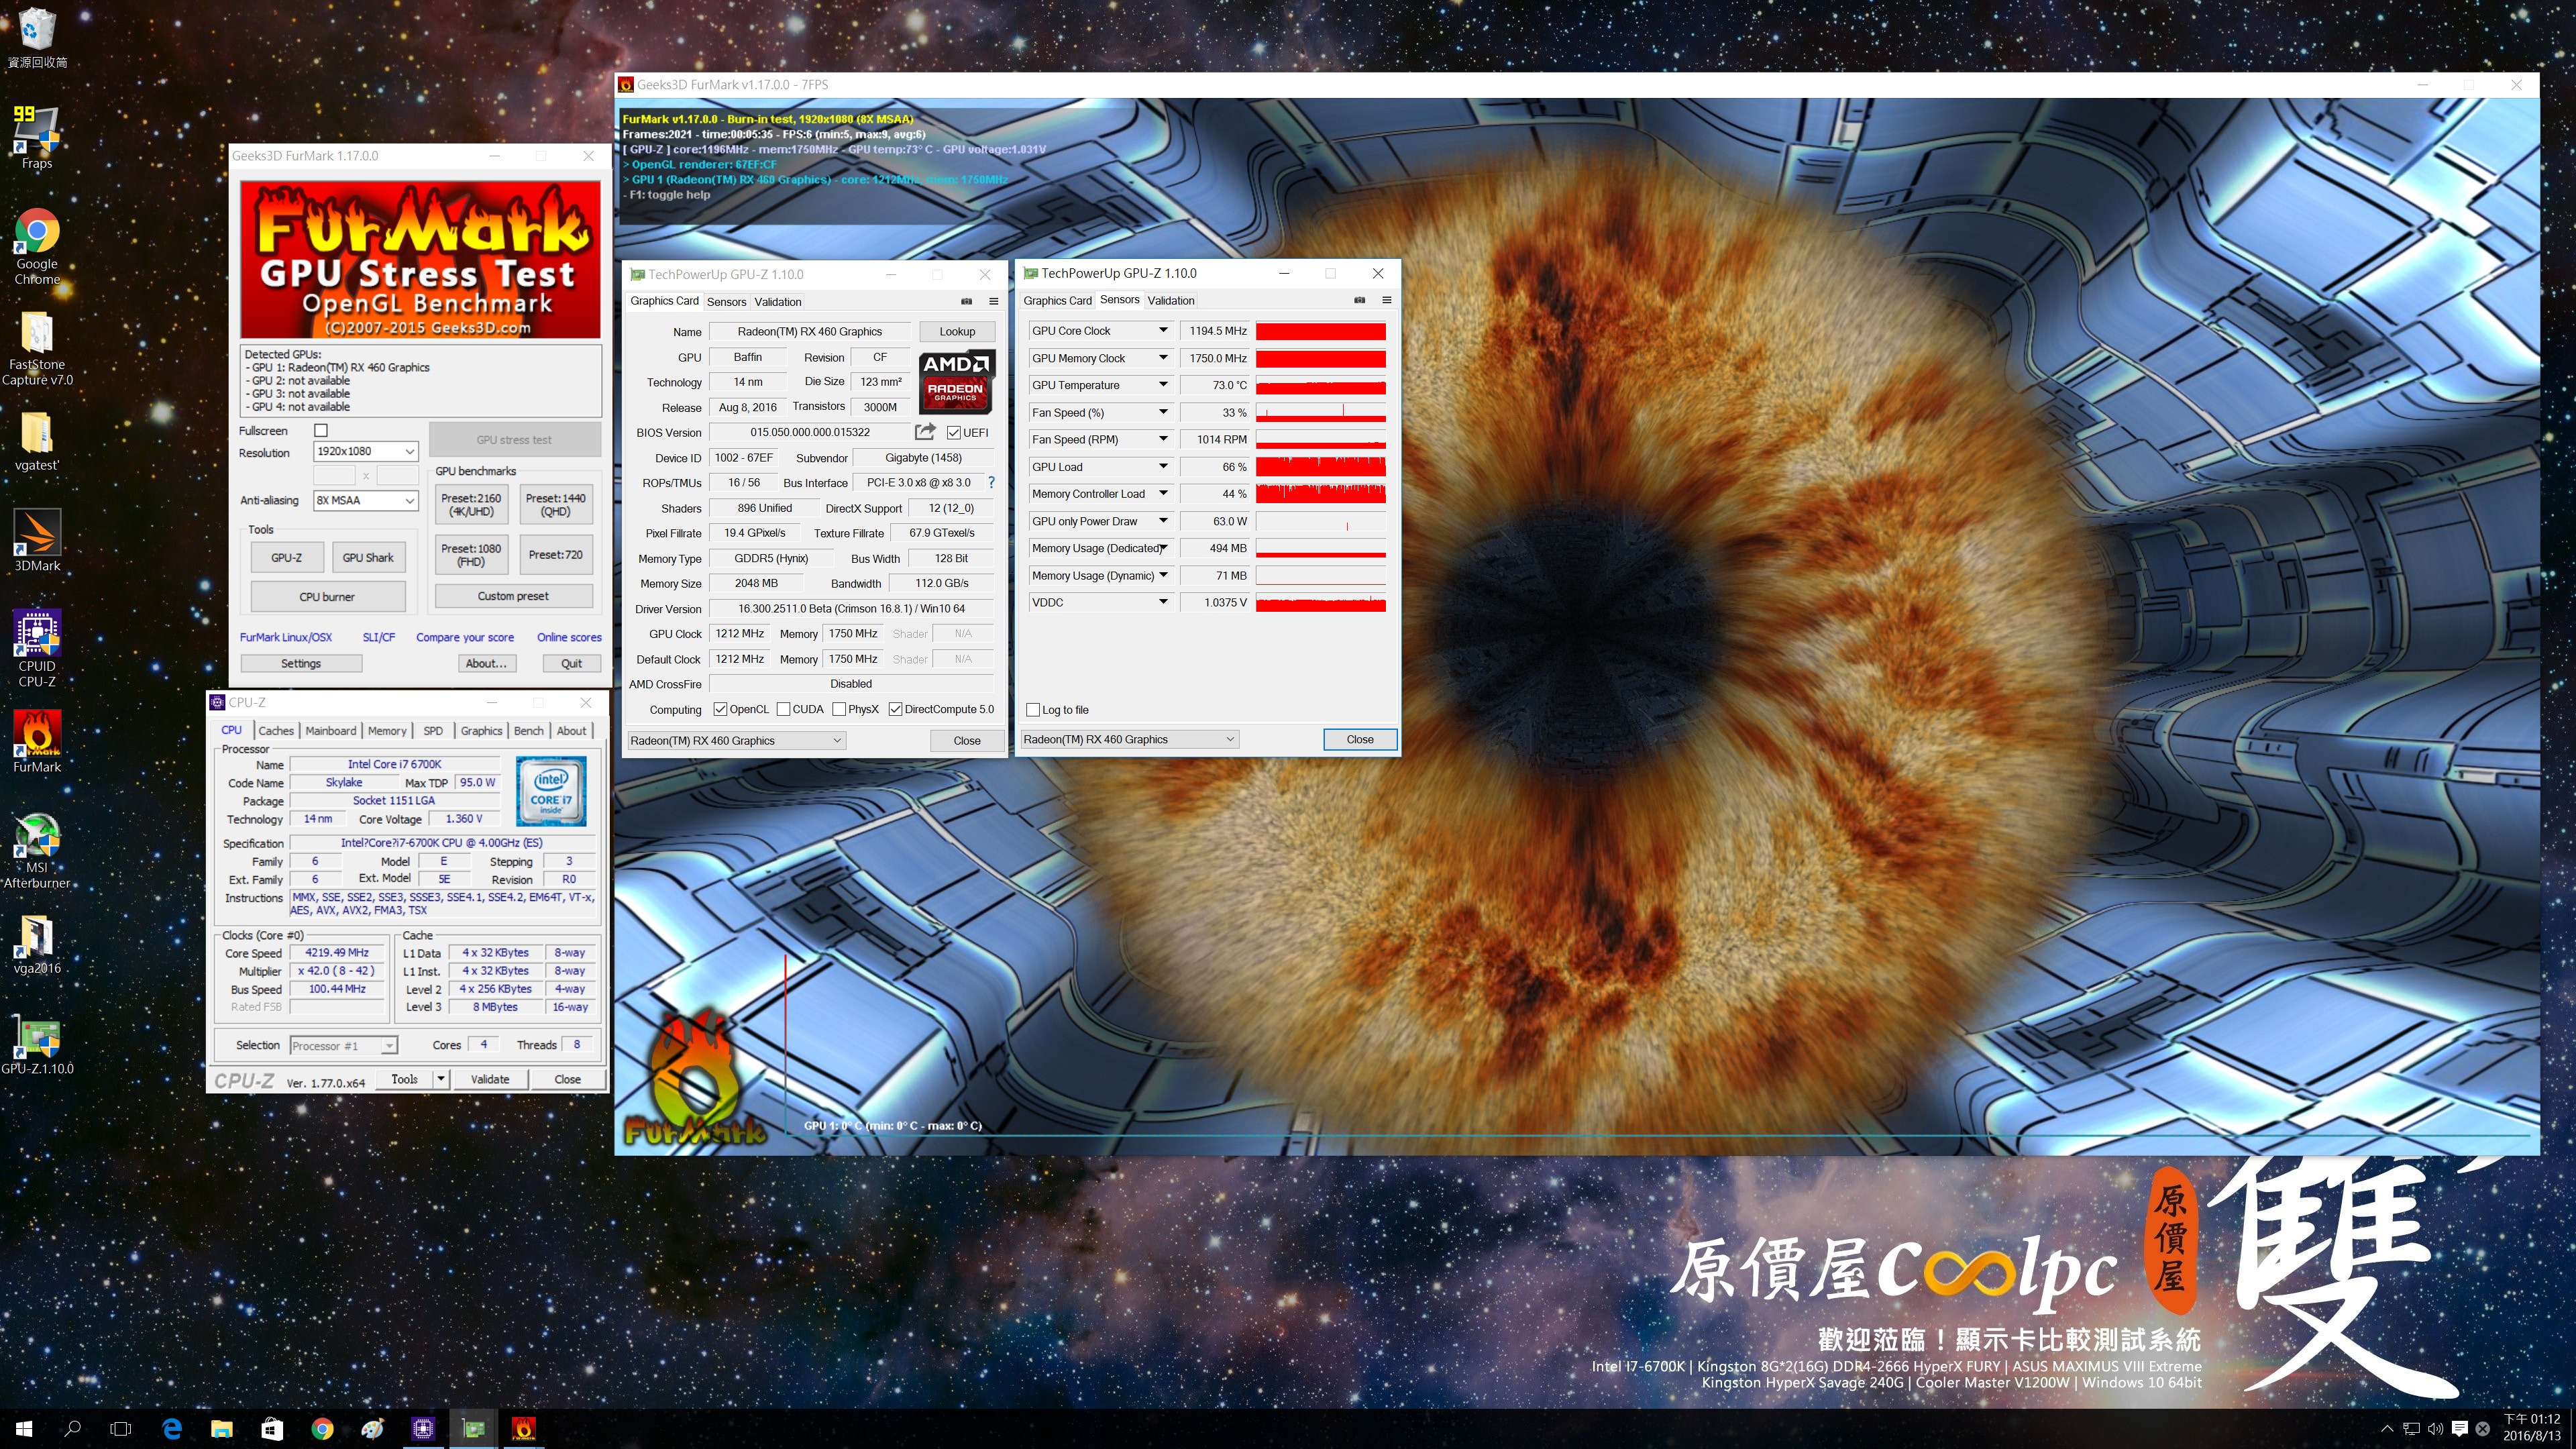Click the taskbar search icon
The width and height of the screenshot is (2576, 1449).
[72, 1429]
